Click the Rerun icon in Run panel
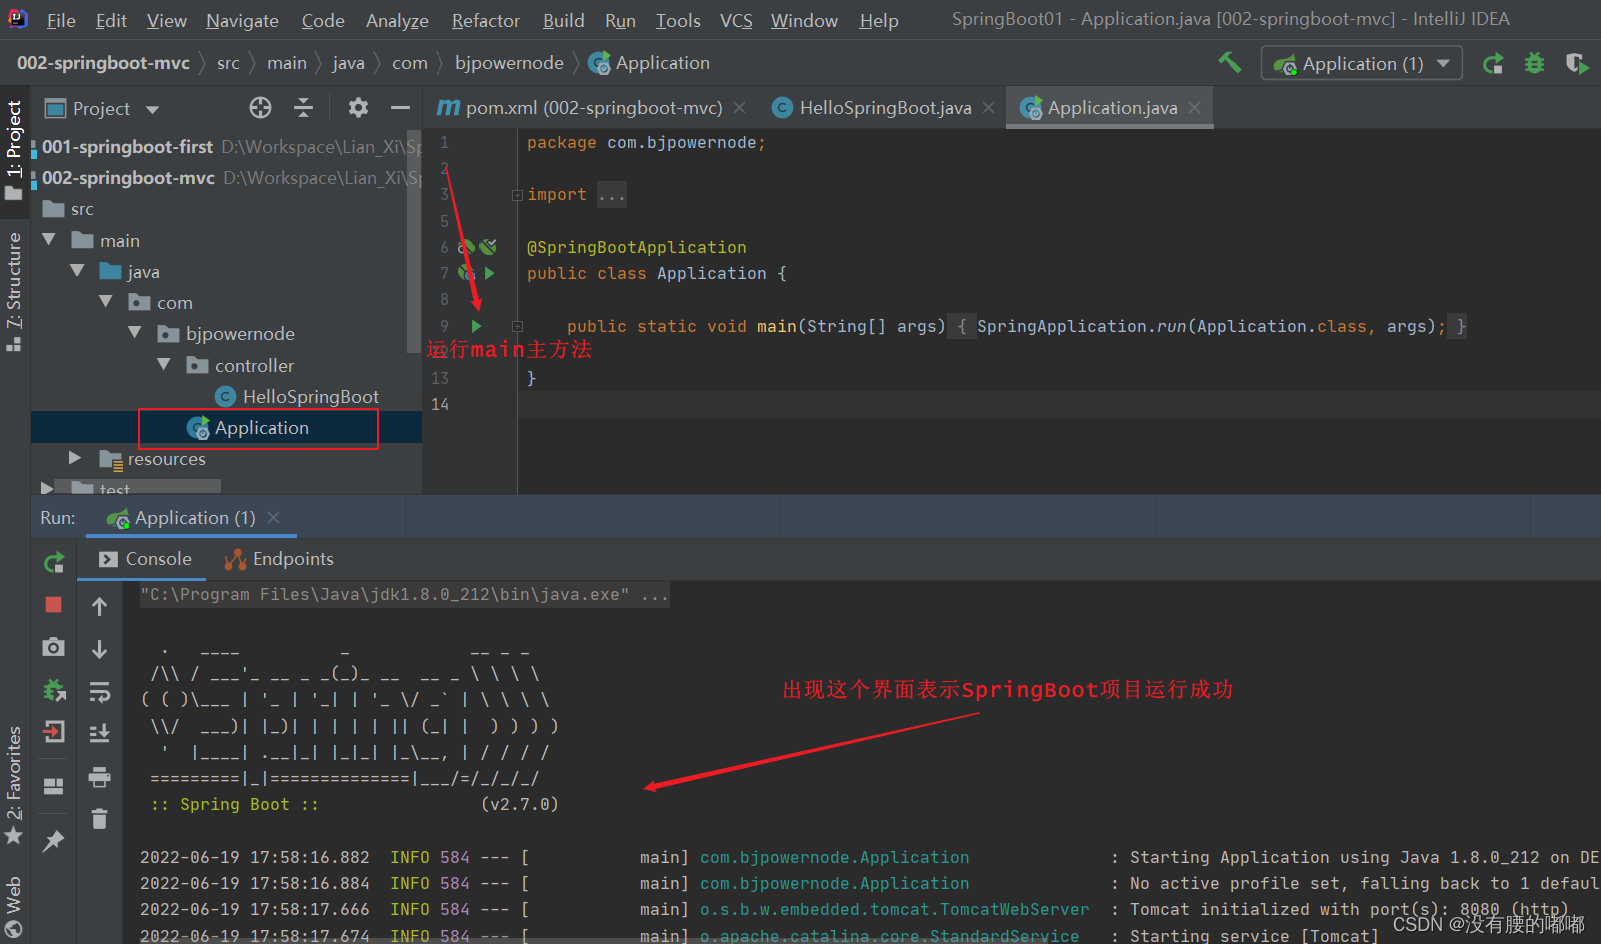This screenshot has height=944, width=1601. pyautogui.click(x=54, y=563)
